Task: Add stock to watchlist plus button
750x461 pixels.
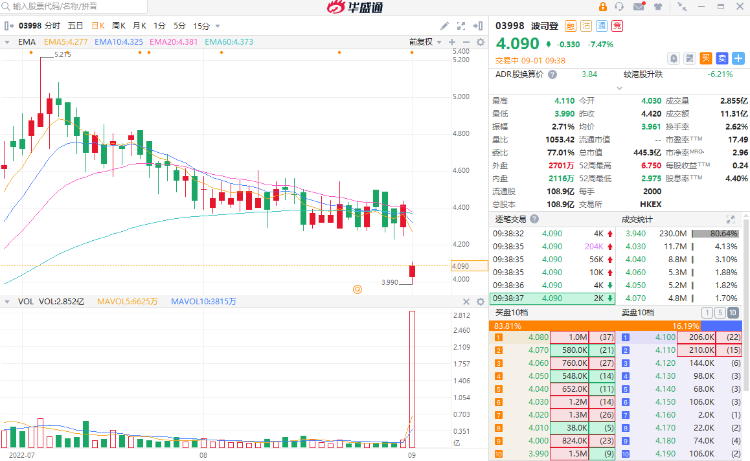Action: click(738, 58)
